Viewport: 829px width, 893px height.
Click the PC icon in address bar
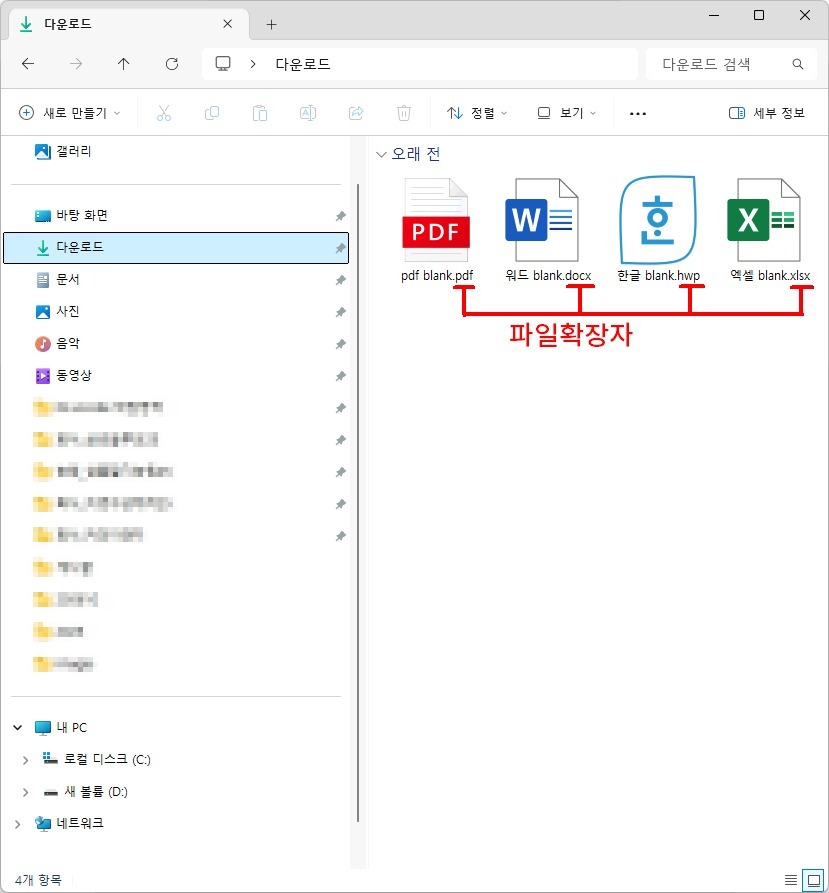coord(223,64)
